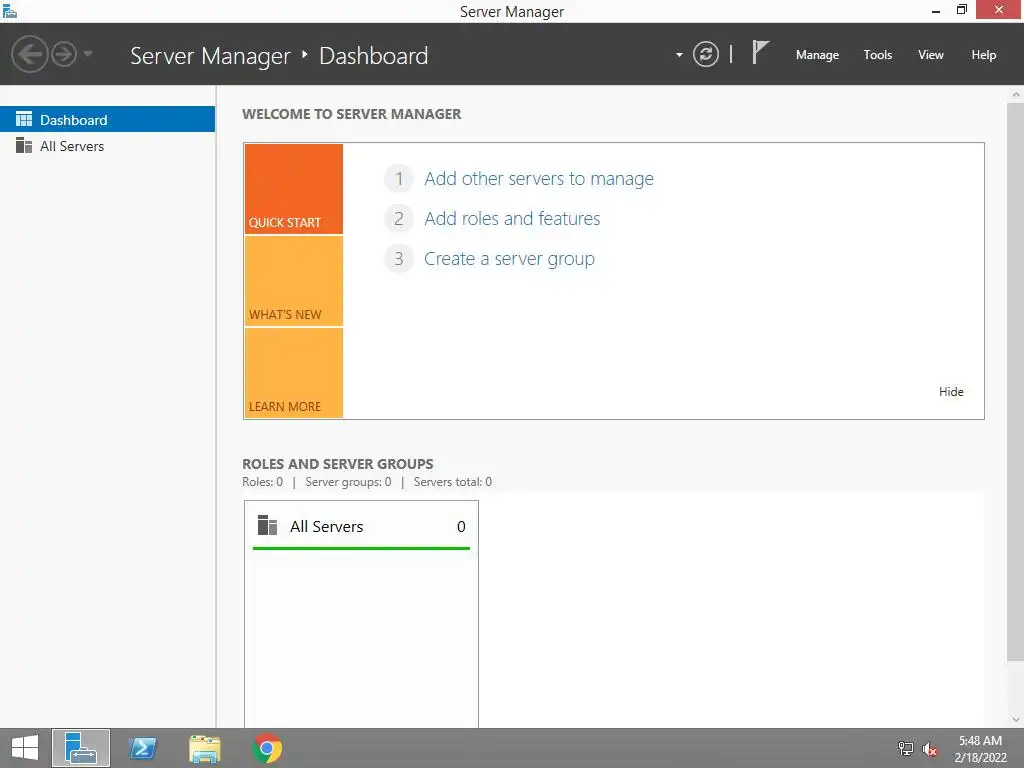Click the 'Server groups: 0' summary text
The image size is (1024, 768).
tap(348, 482)
